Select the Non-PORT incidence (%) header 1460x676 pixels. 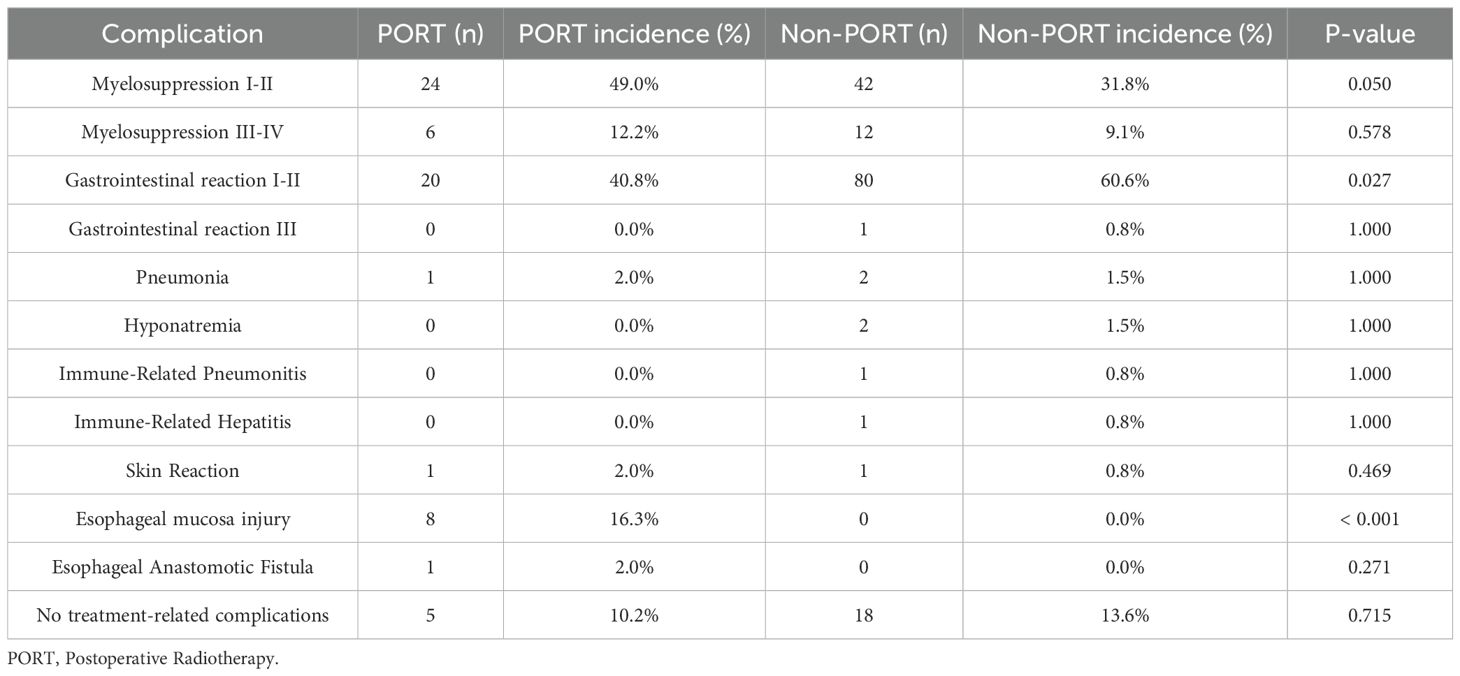1125,34
